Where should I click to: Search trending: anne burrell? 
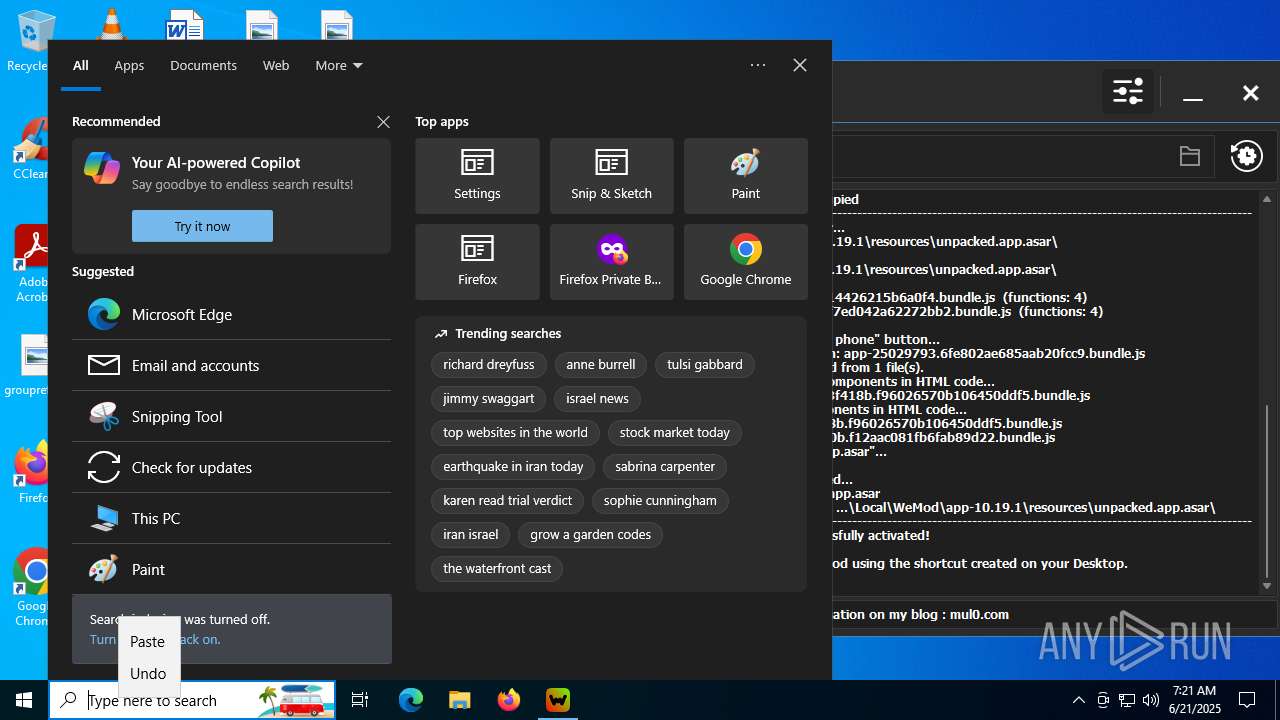[601, 365]
